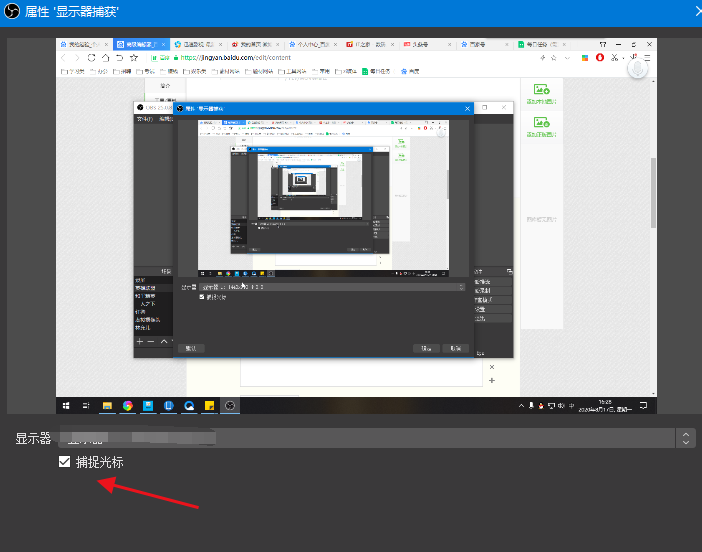The image size is (702, 552).
Task: Click the browser home icon in the preview
Action: pyautogui.click(x=106, y=58)
